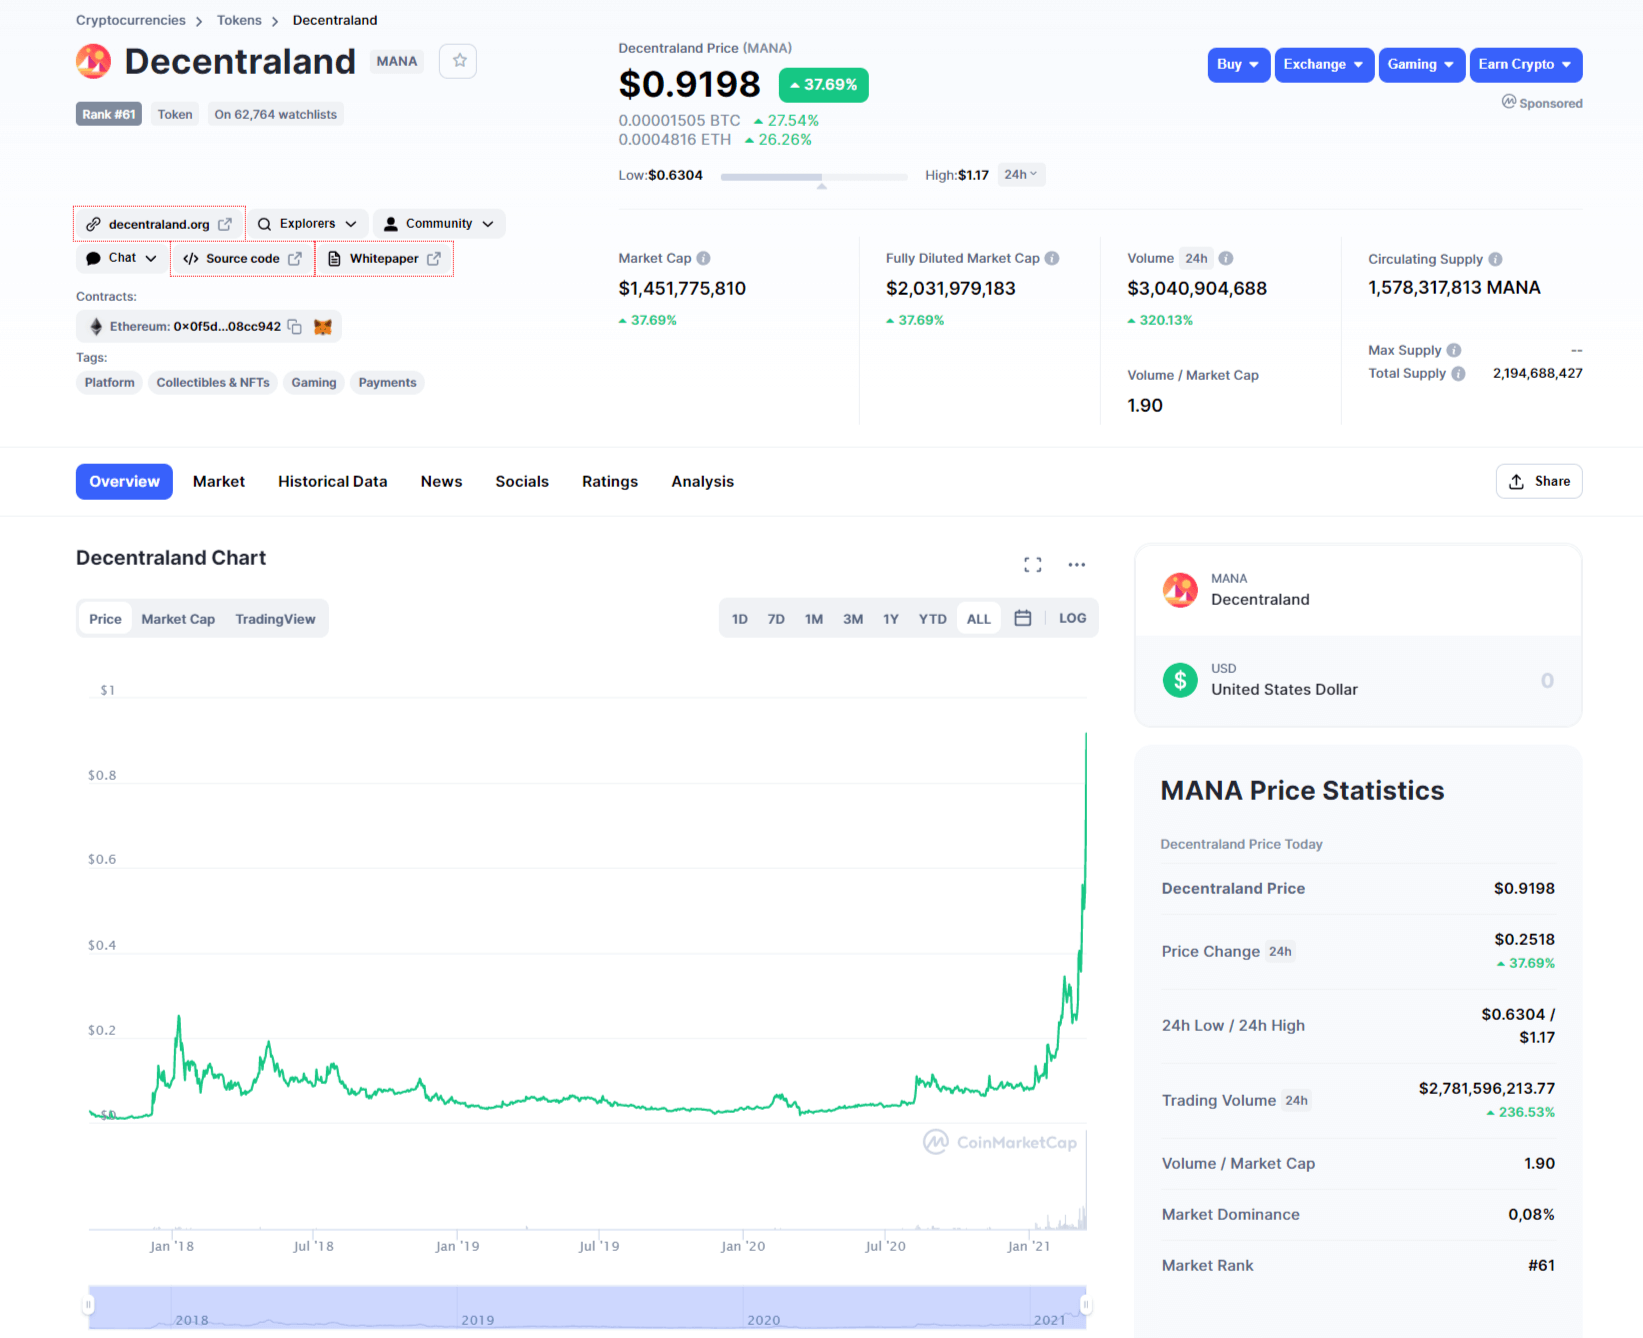Click the right handle of chart range slider
This screenshot has width=1643, height=1338.
point(1086,1305)
